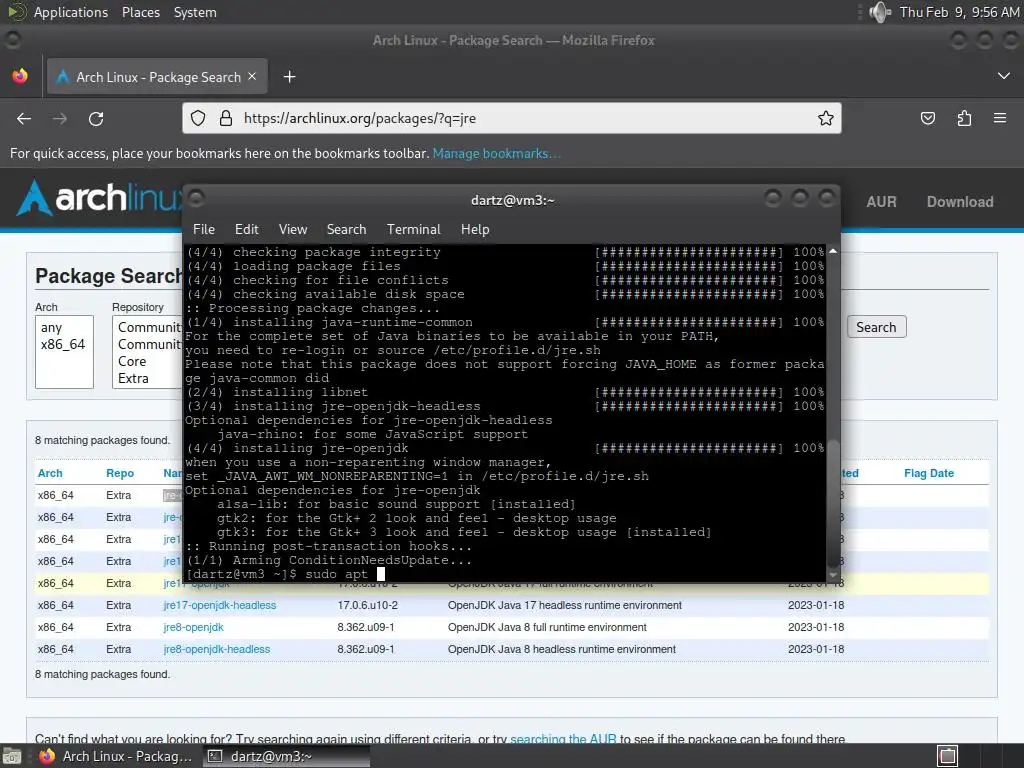Open Firefox extensions menu
Screen dimensions: 1024x768
964,118
